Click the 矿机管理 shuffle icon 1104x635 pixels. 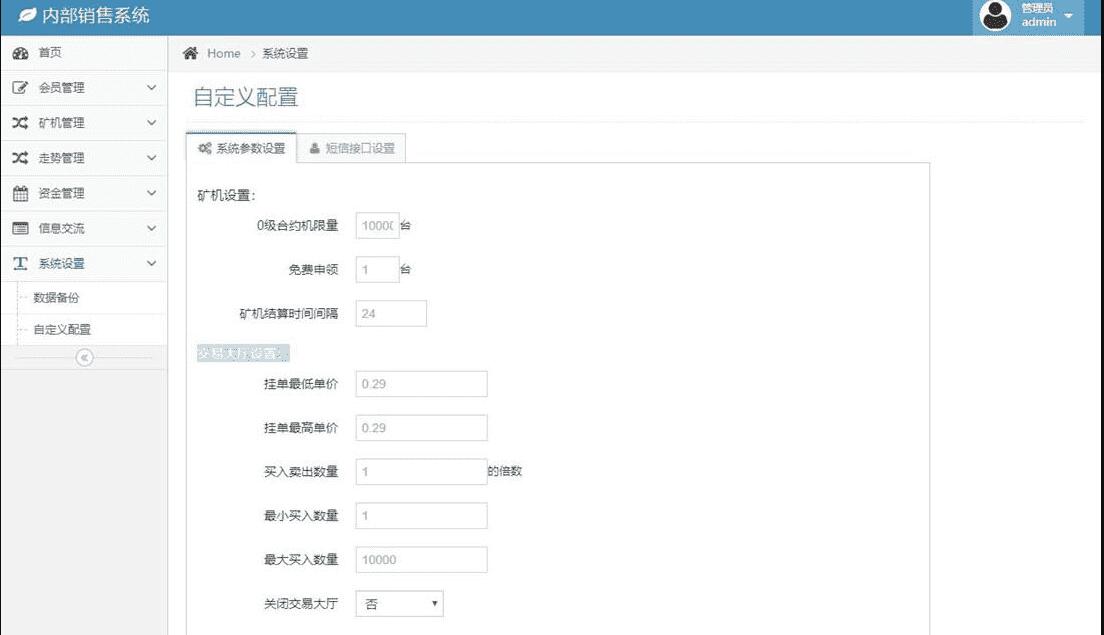click(x=20, y=122)
